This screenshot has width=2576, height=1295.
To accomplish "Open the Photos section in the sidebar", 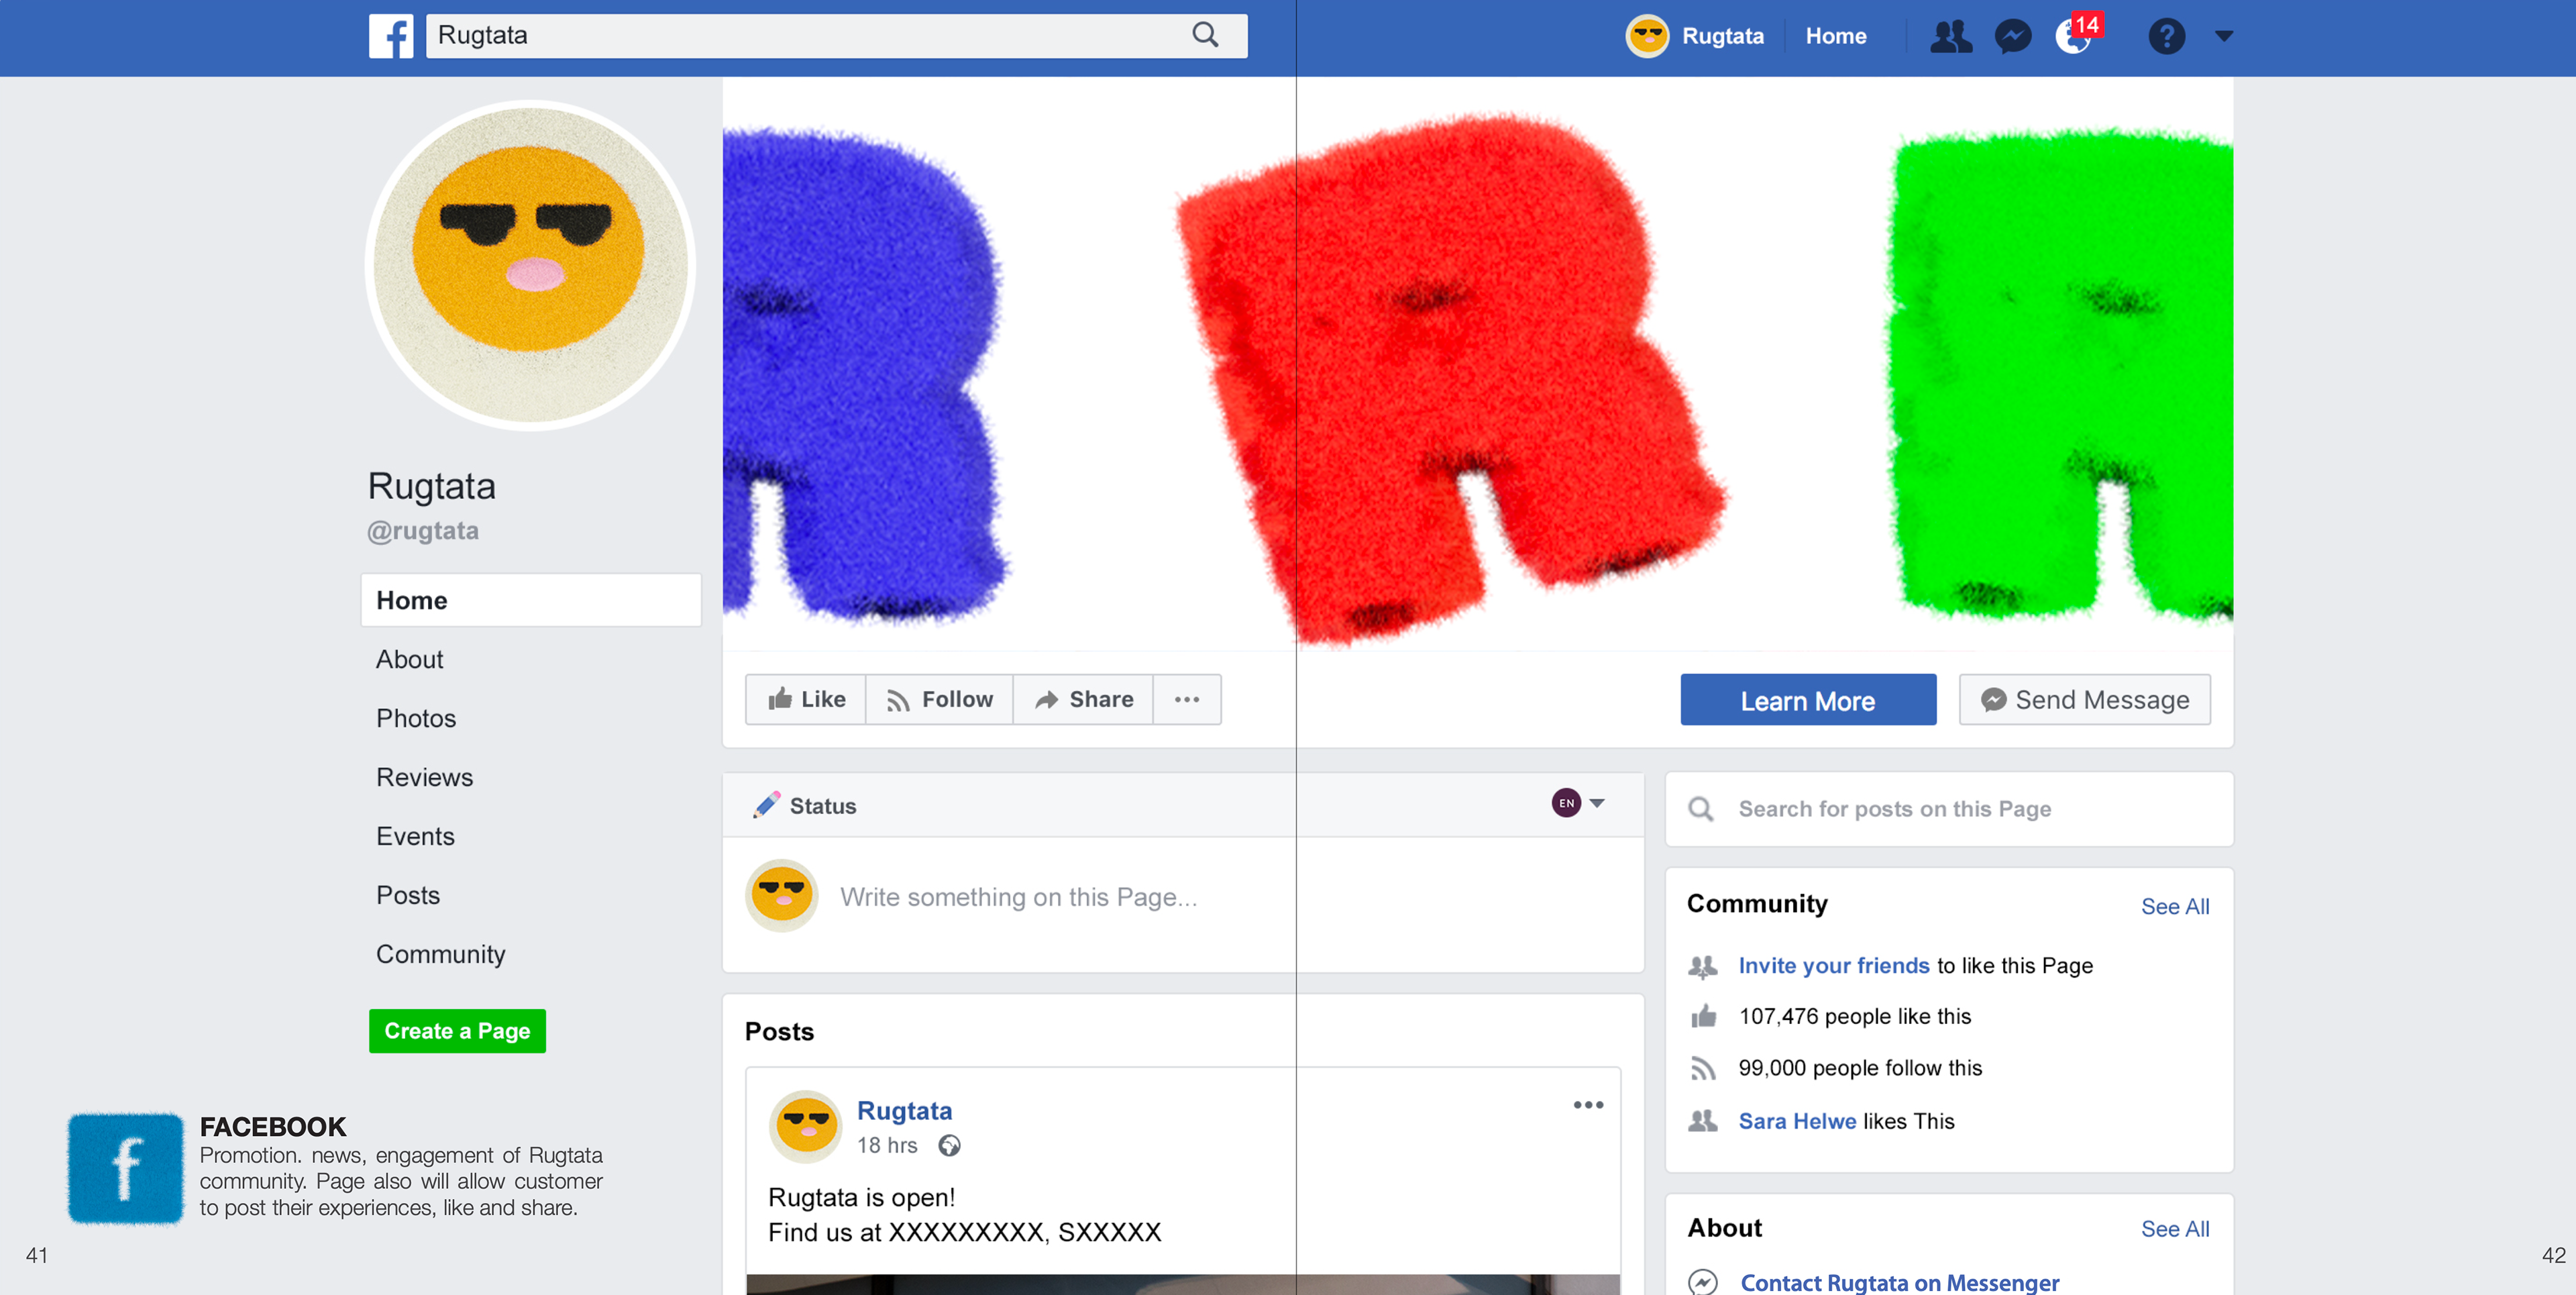I will [x=416, y=718].
